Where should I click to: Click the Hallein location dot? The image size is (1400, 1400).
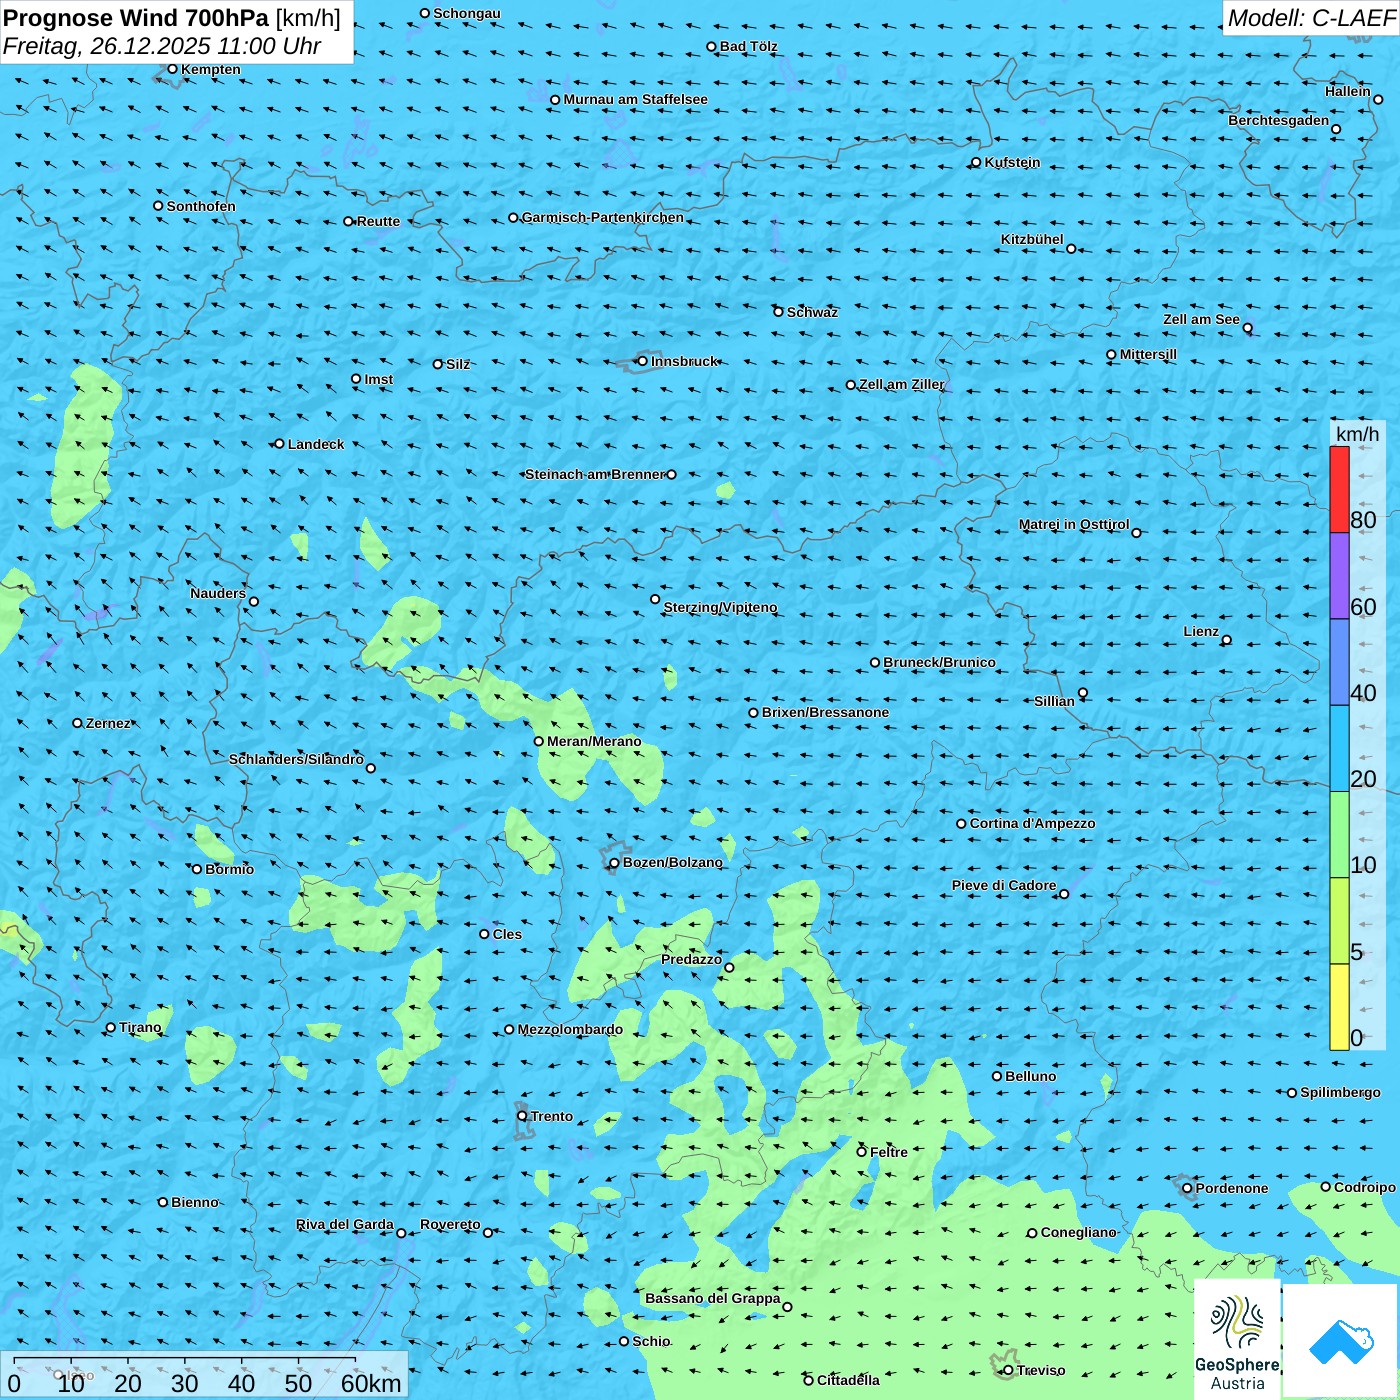pyautogui.click(x=1378, y=99)
